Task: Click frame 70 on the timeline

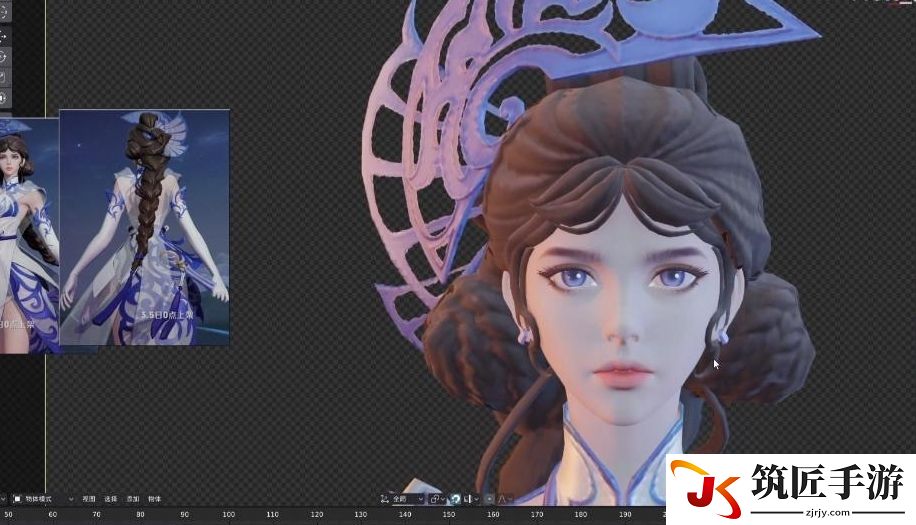Action: 96,514
